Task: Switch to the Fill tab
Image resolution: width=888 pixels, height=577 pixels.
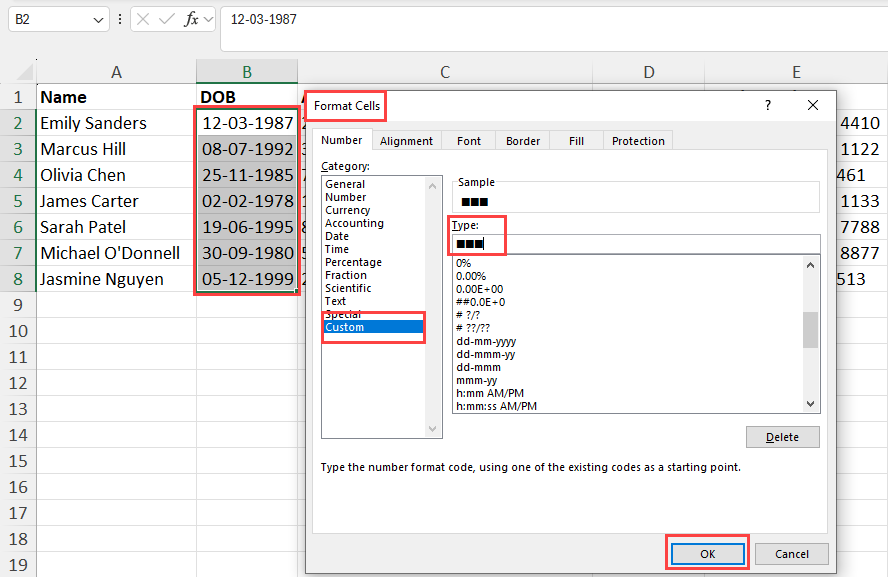Action: coord(577,141)
